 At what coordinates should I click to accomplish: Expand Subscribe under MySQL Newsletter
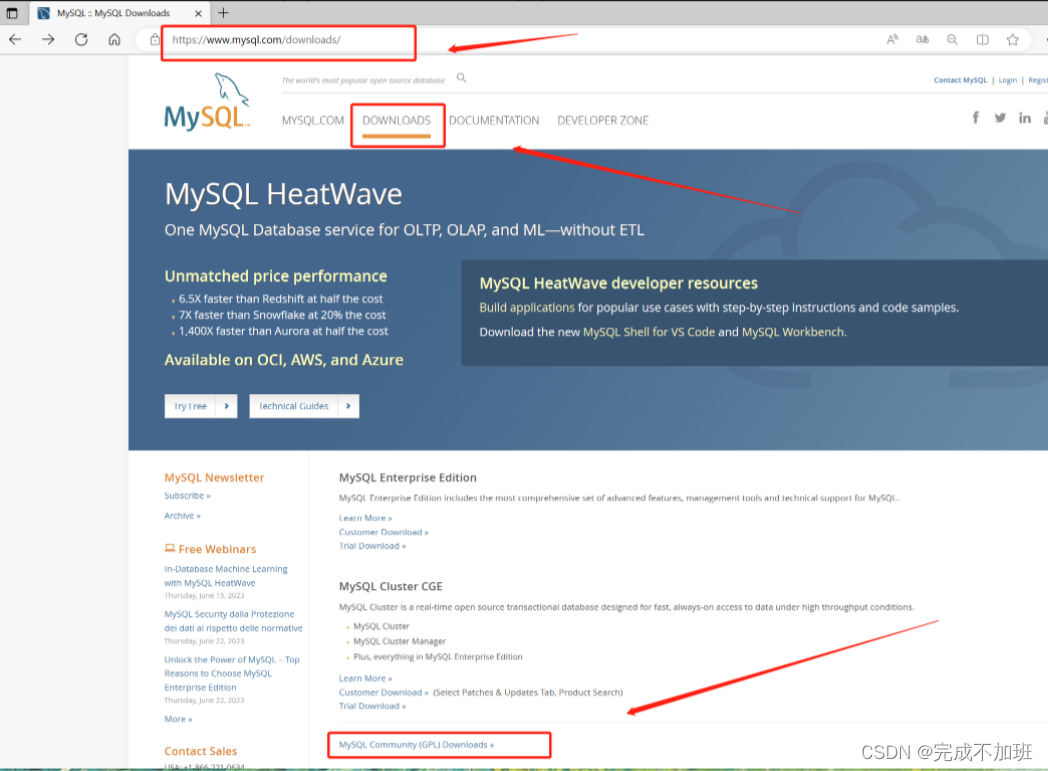click(x=187, y=495)
